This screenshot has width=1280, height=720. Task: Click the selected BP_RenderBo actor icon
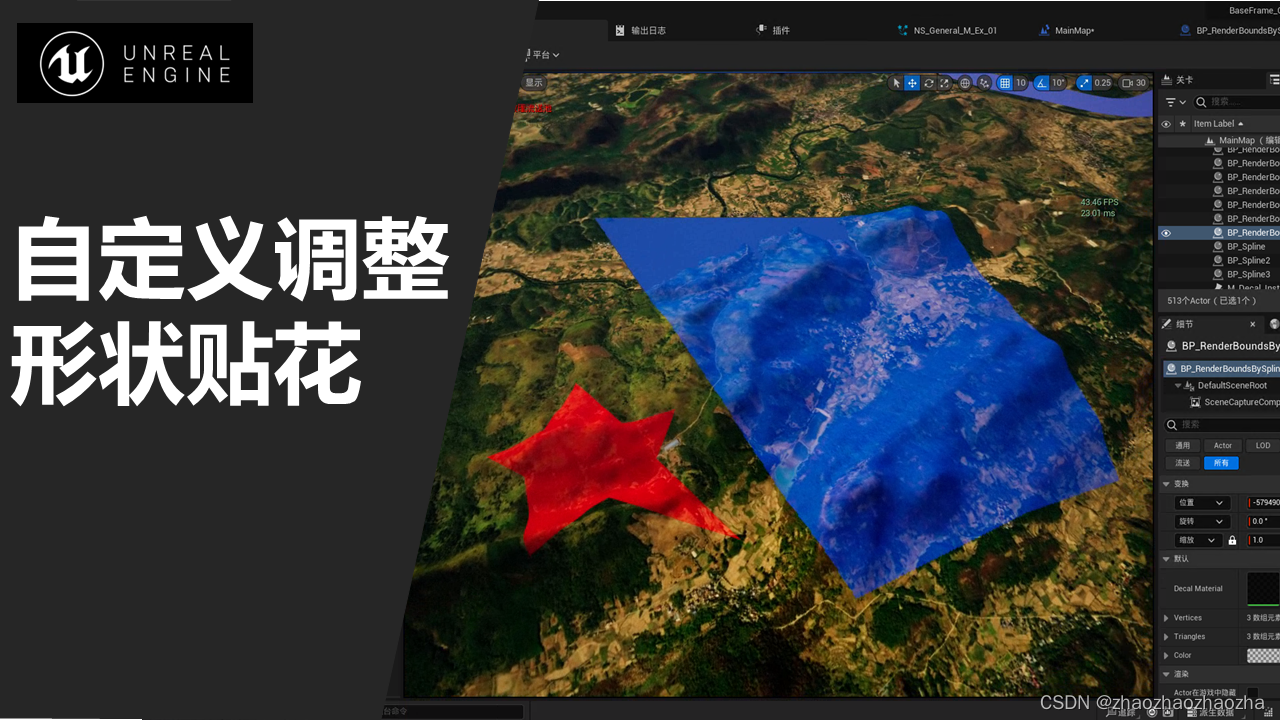pyautogui.click(x=1218, y=233)
